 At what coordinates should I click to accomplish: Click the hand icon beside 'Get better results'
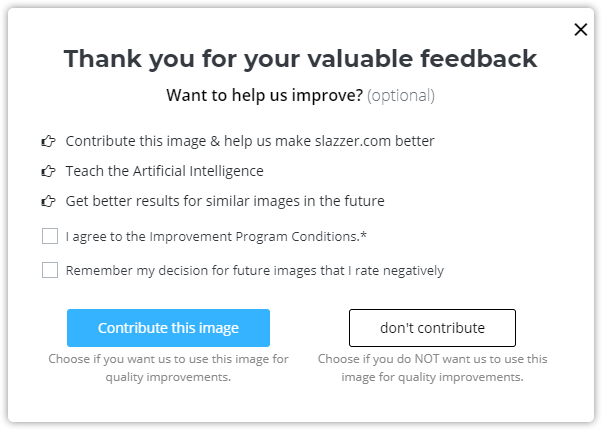[48, 201]
